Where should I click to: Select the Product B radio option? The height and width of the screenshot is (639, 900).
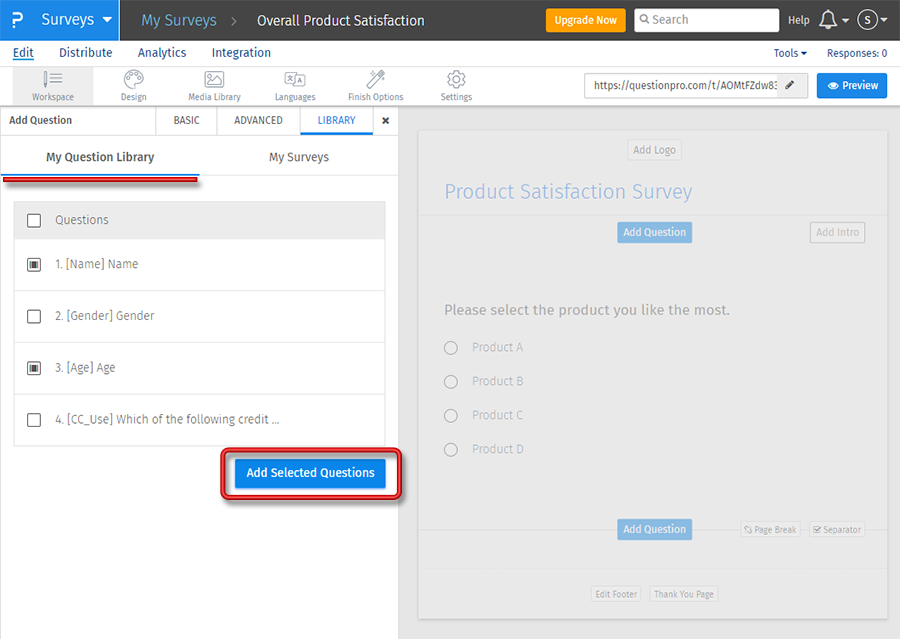pyautogui.click(x=451, y=382)
